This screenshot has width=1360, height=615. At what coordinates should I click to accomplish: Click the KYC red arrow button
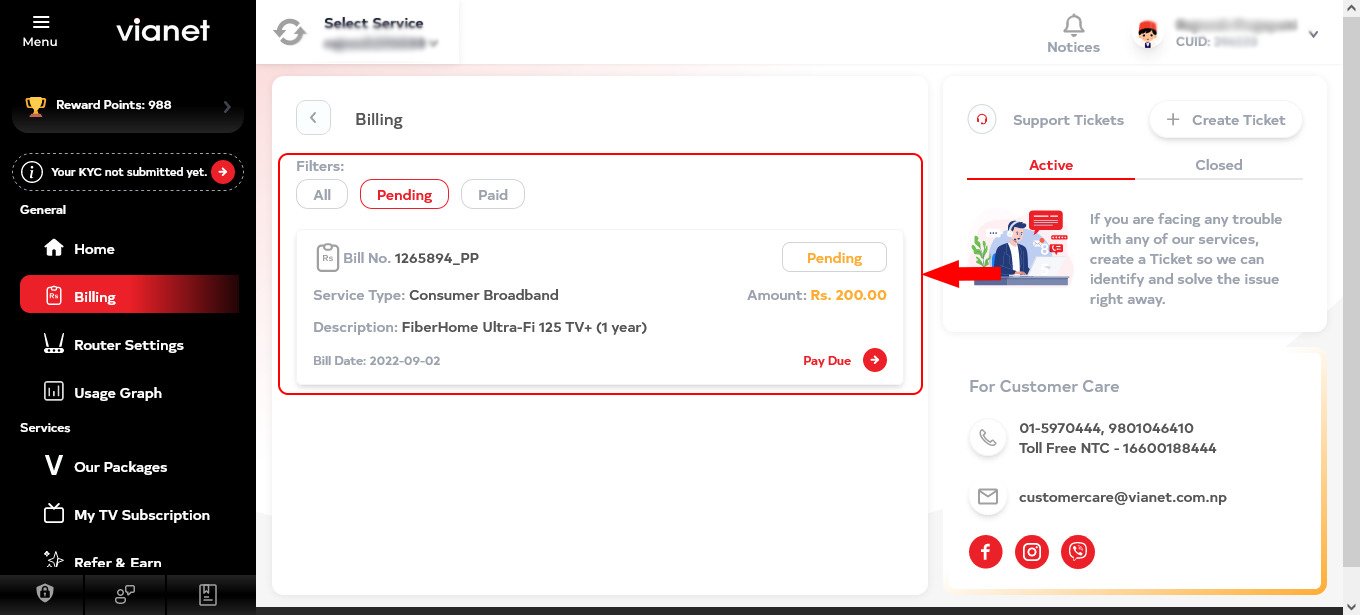[x=222, y=172]
